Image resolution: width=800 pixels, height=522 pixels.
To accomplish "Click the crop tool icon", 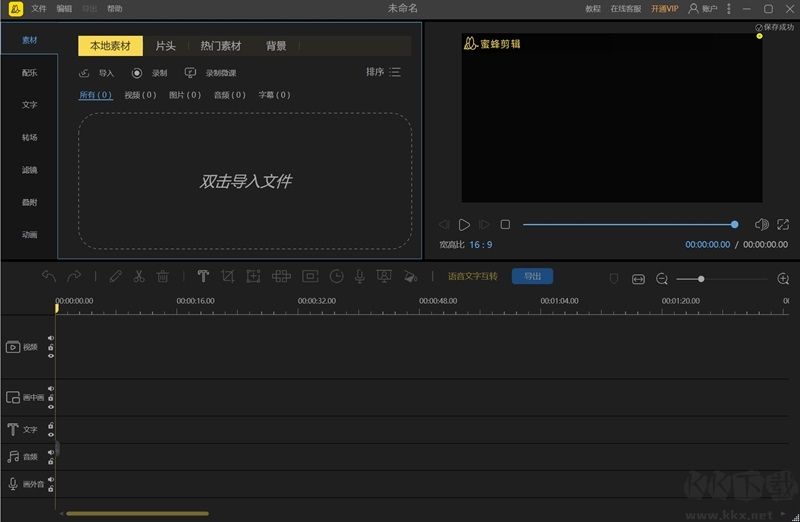I will tap(228, 277).
